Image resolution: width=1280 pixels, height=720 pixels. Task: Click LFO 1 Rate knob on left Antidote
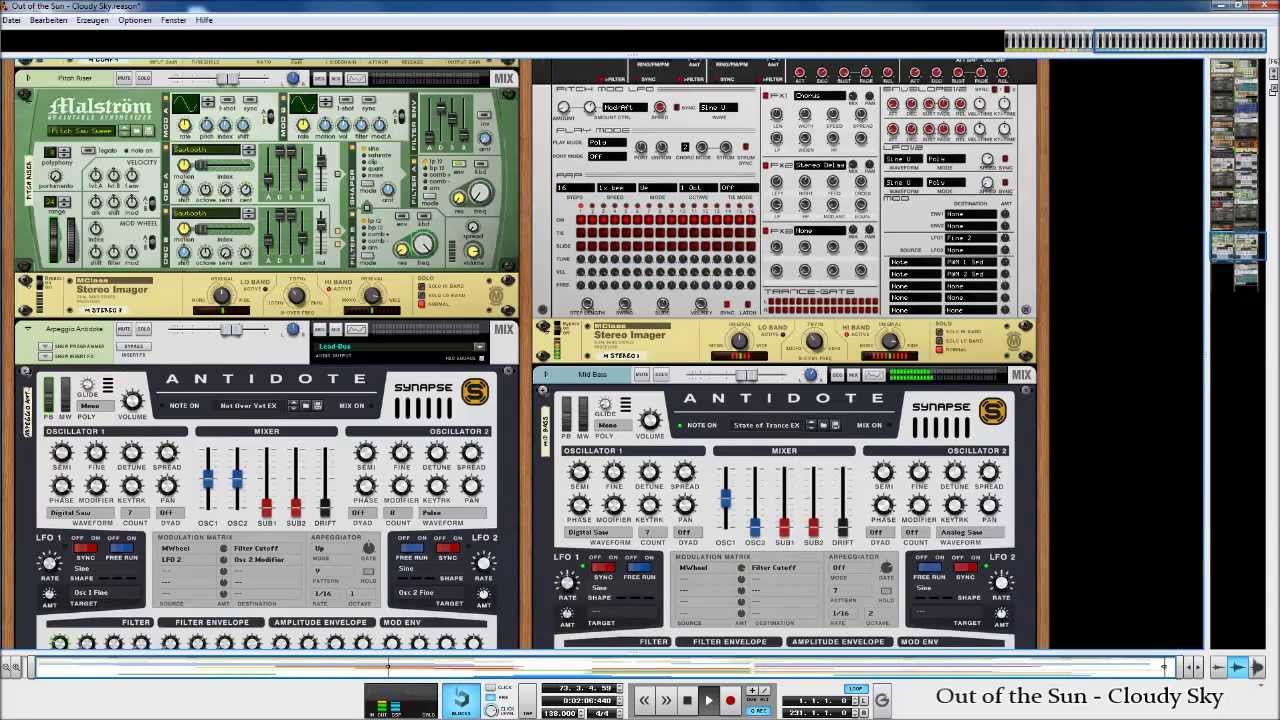point(49,564)
